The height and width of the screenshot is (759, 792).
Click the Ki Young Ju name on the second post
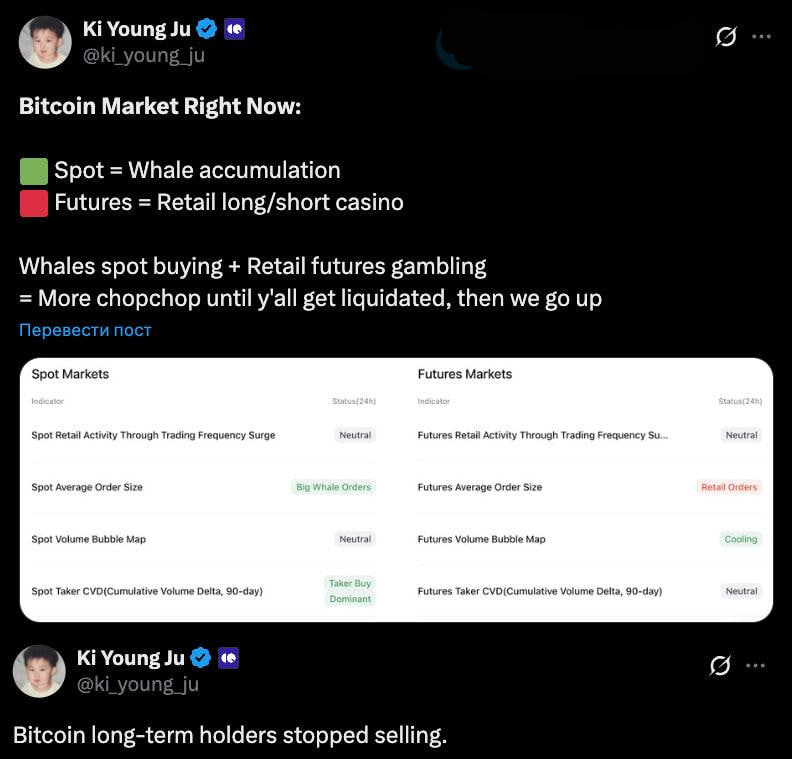click(130, 657)
